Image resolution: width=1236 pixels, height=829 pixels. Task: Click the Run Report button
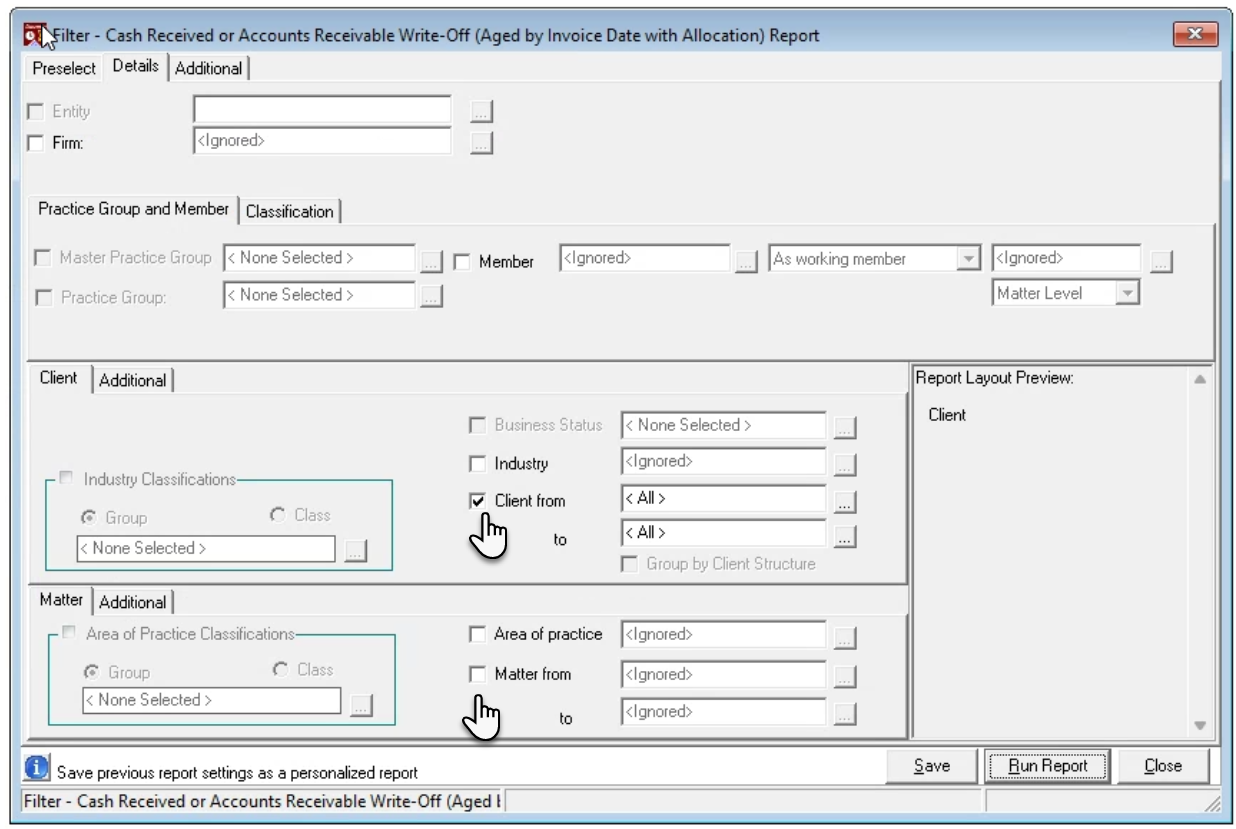click(1047, 766)
